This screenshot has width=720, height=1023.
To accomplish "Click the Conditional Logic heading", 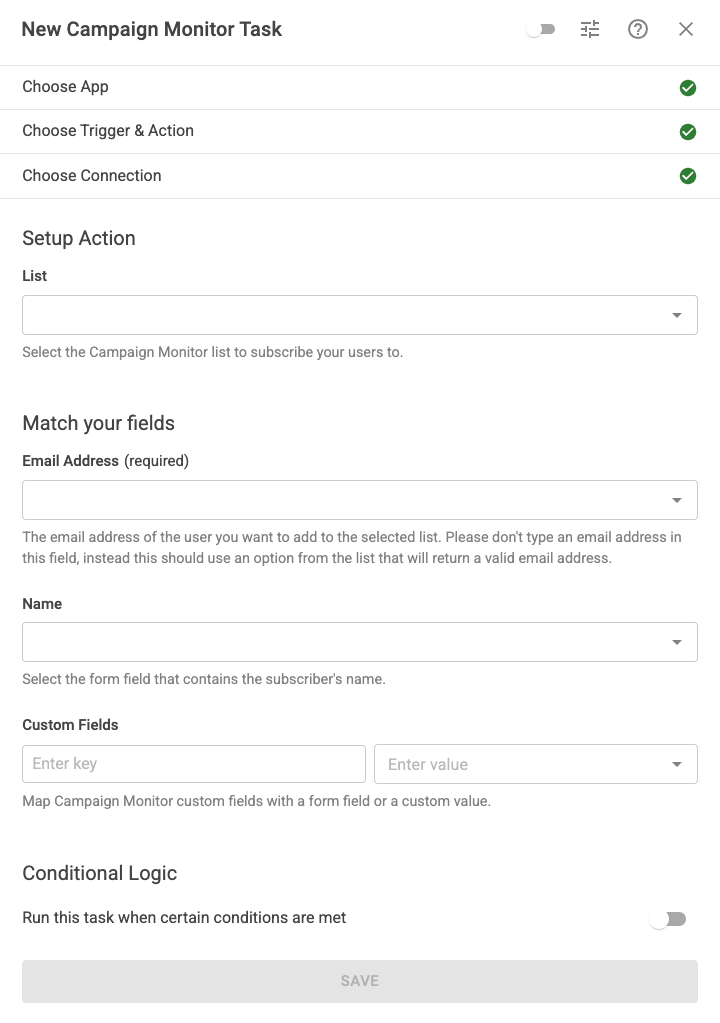I will (x=100, y=873).
